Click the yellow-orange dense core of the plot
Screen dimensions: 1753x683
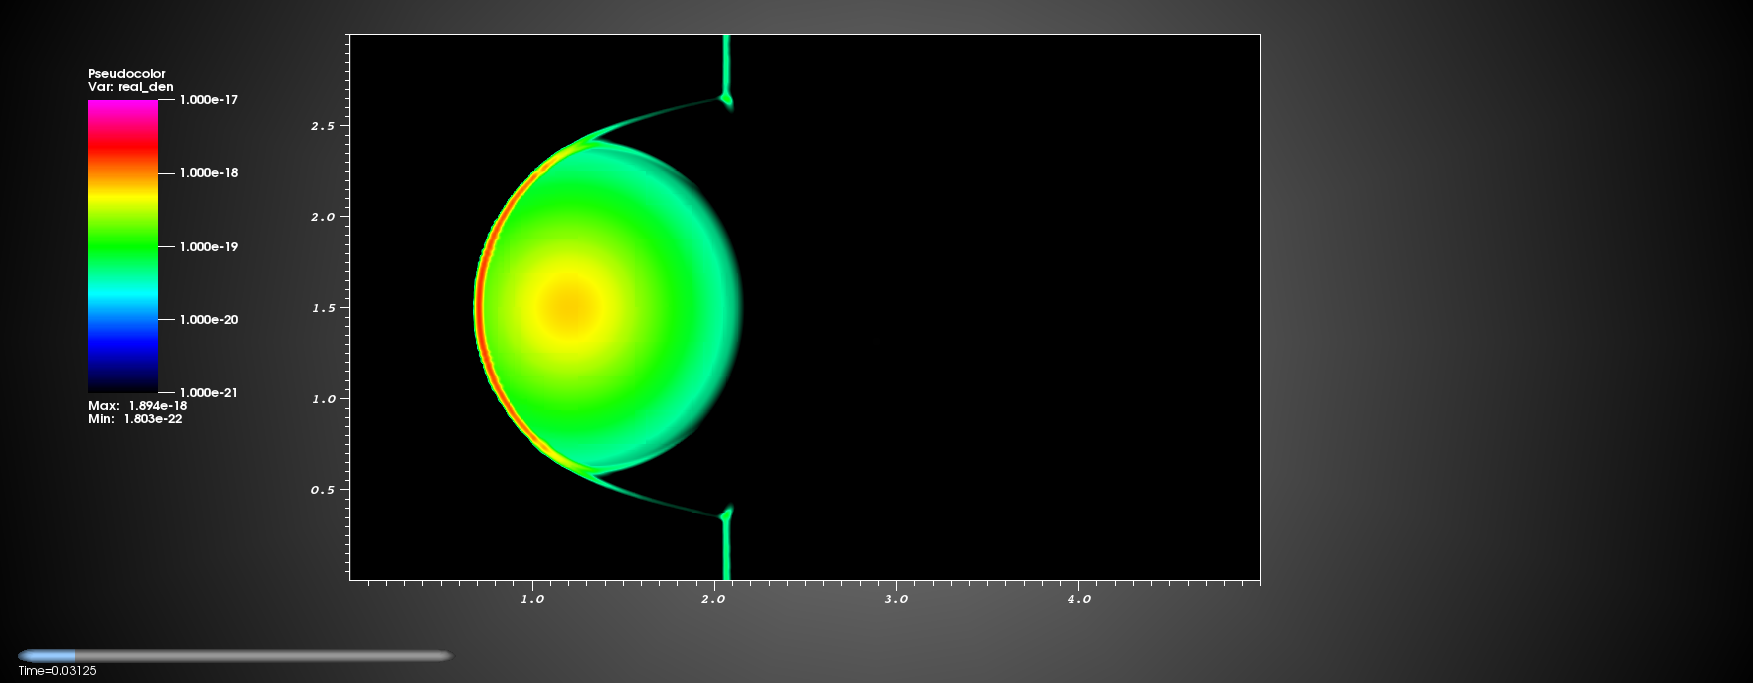click(x=569, y=307)
